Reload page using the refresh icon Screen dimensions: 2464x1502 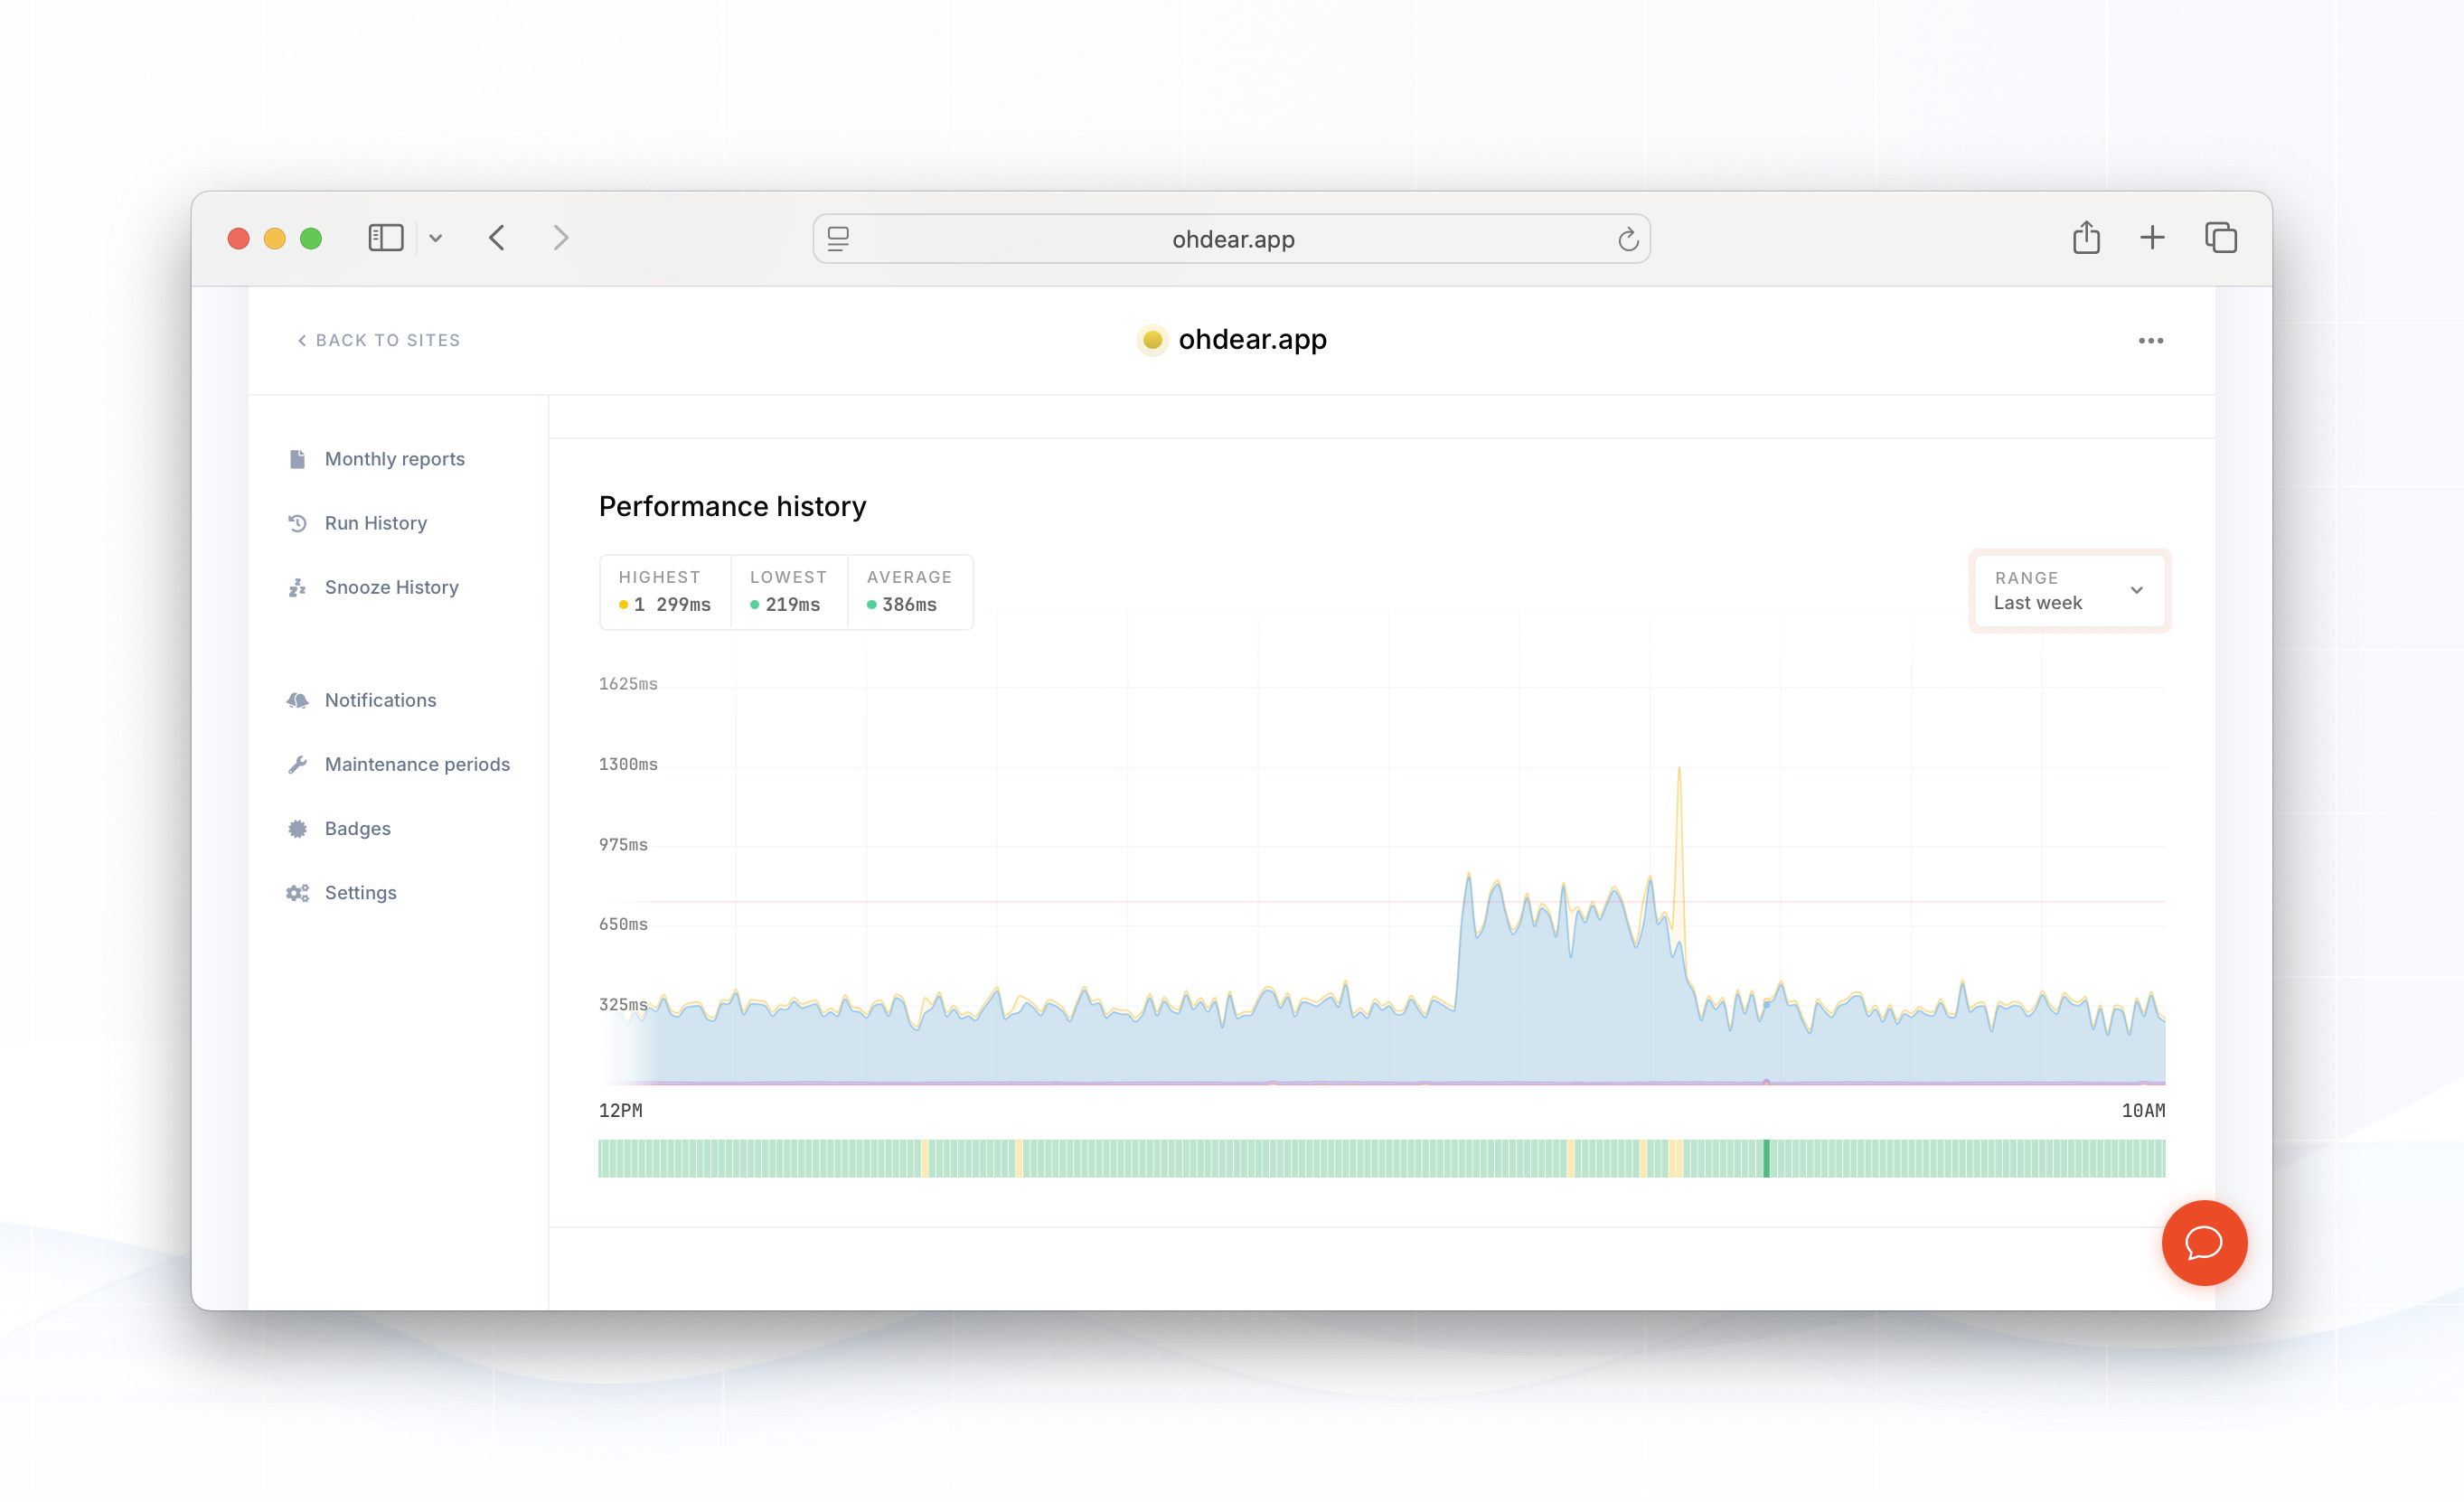click(x=1627, y=239)
